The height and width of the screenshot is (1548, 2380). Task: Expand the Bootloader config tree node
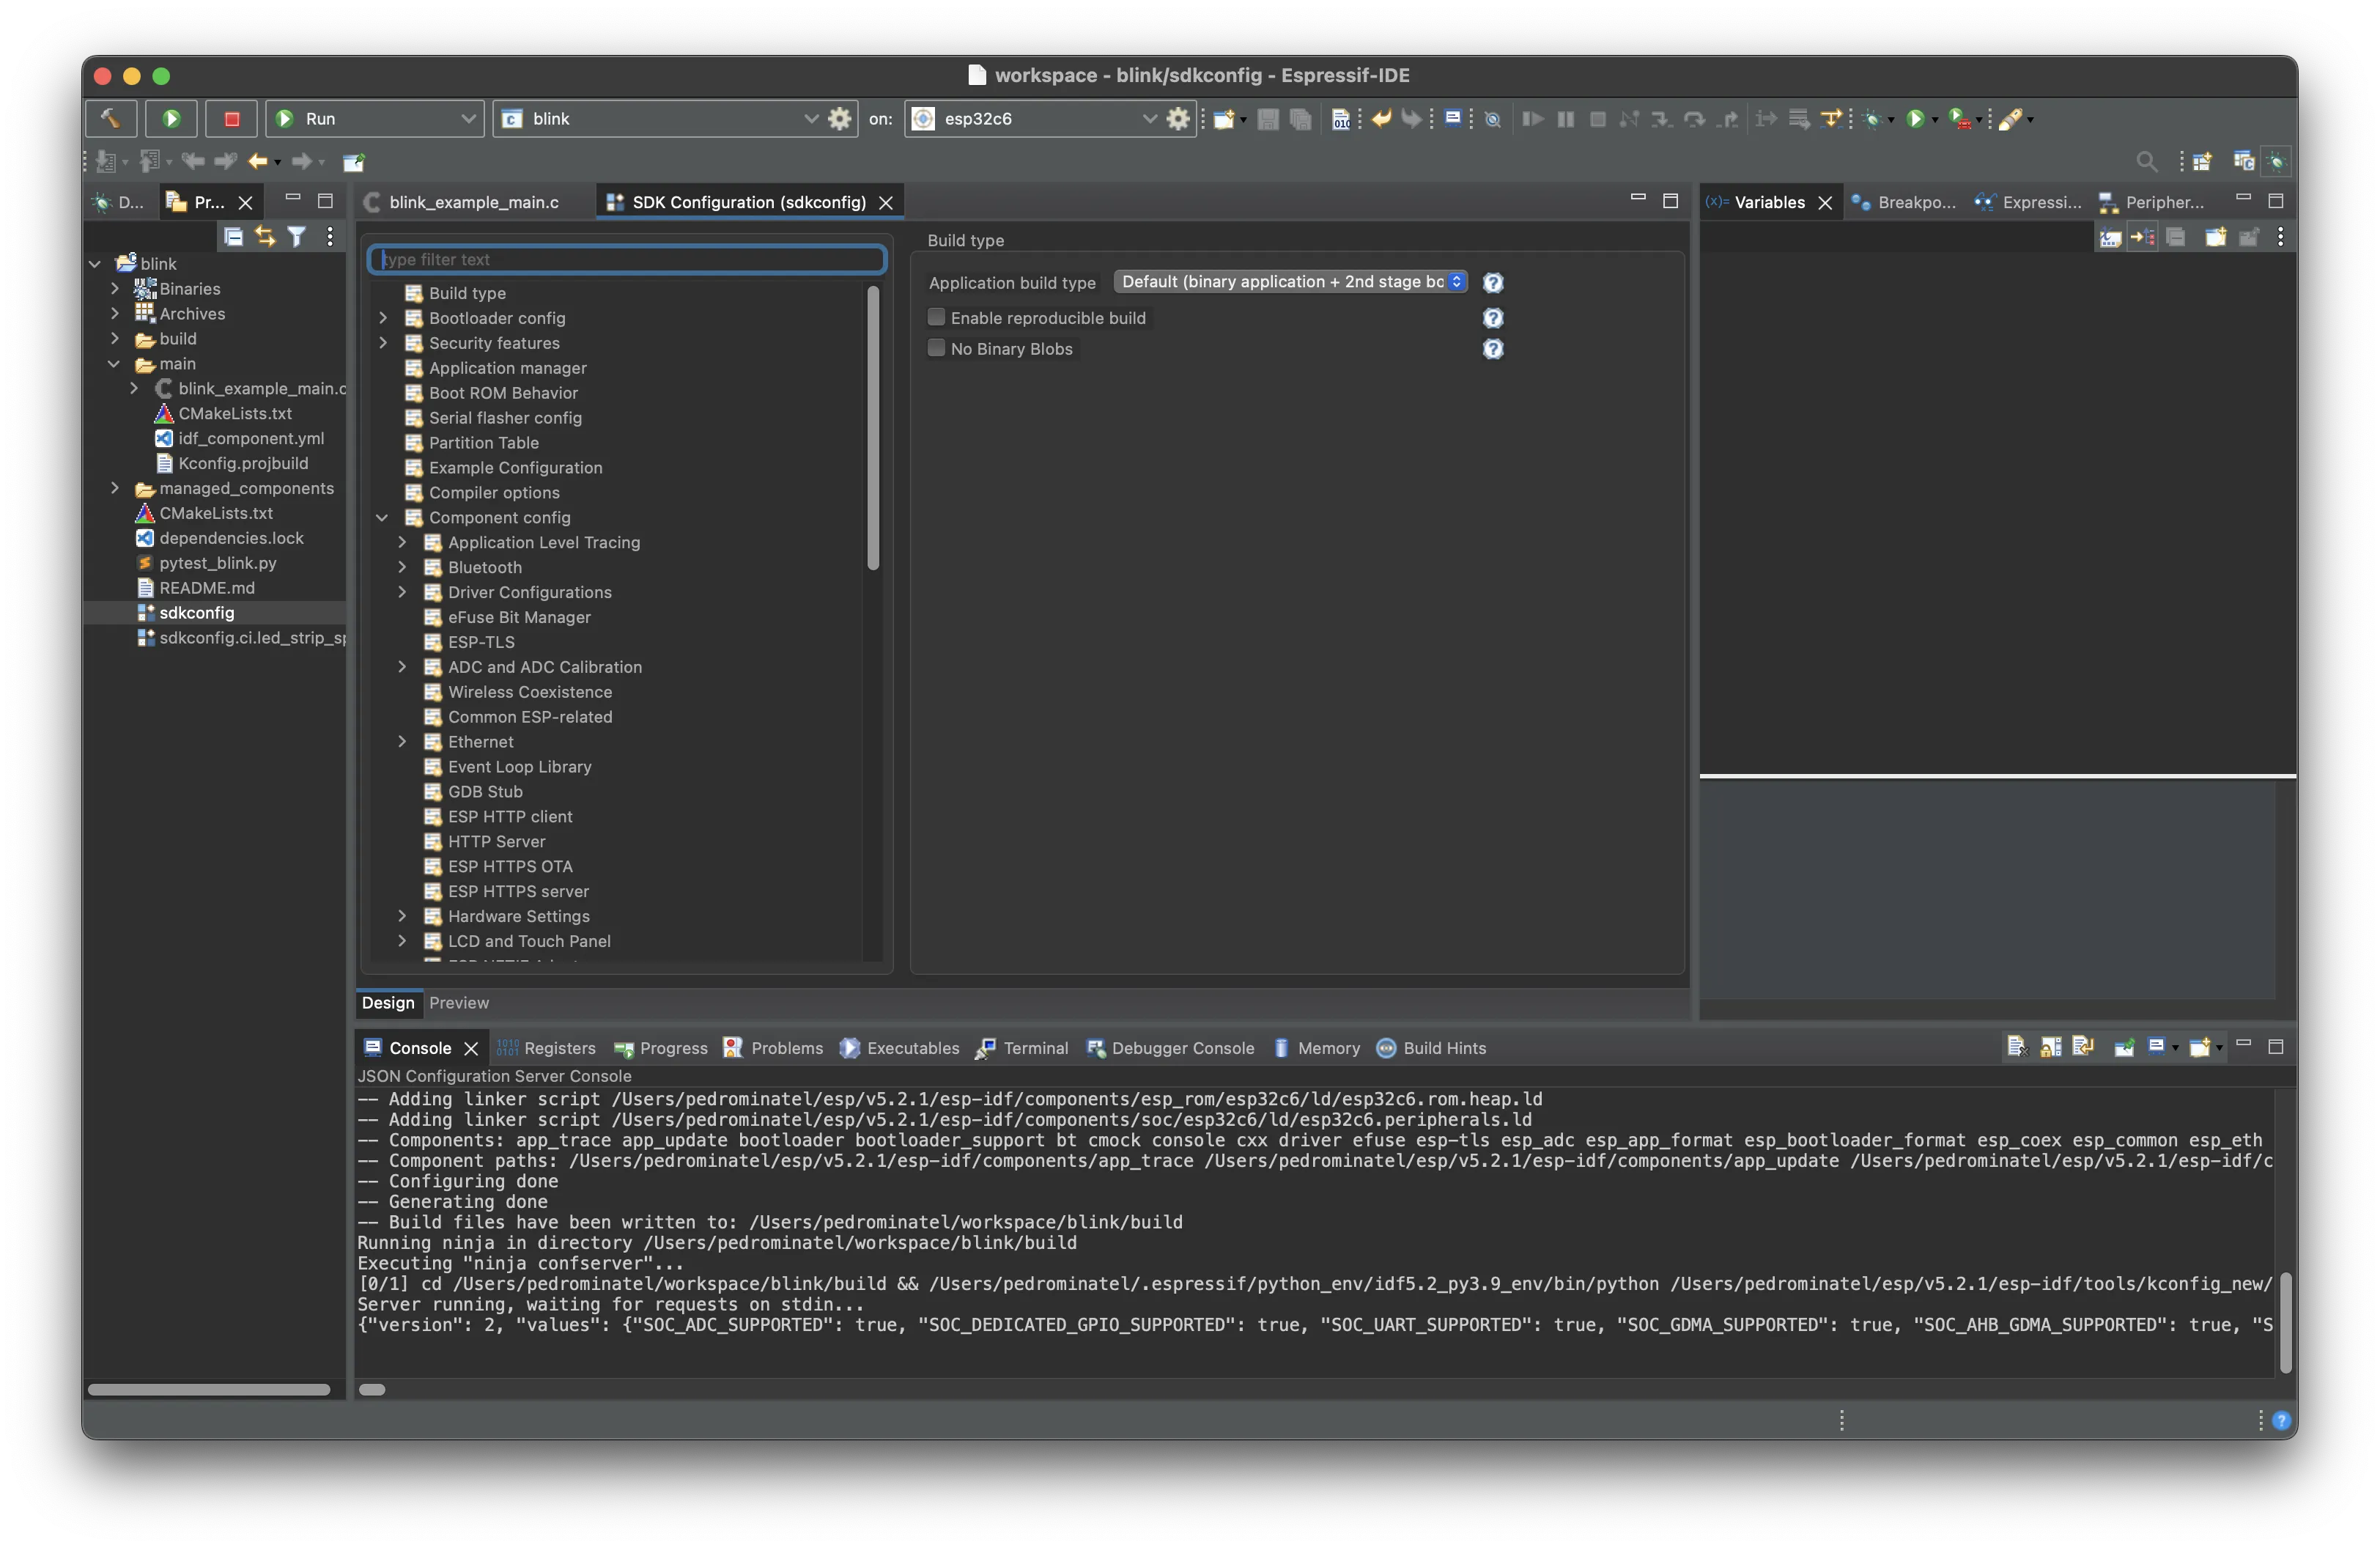click(x=383, y=318)
